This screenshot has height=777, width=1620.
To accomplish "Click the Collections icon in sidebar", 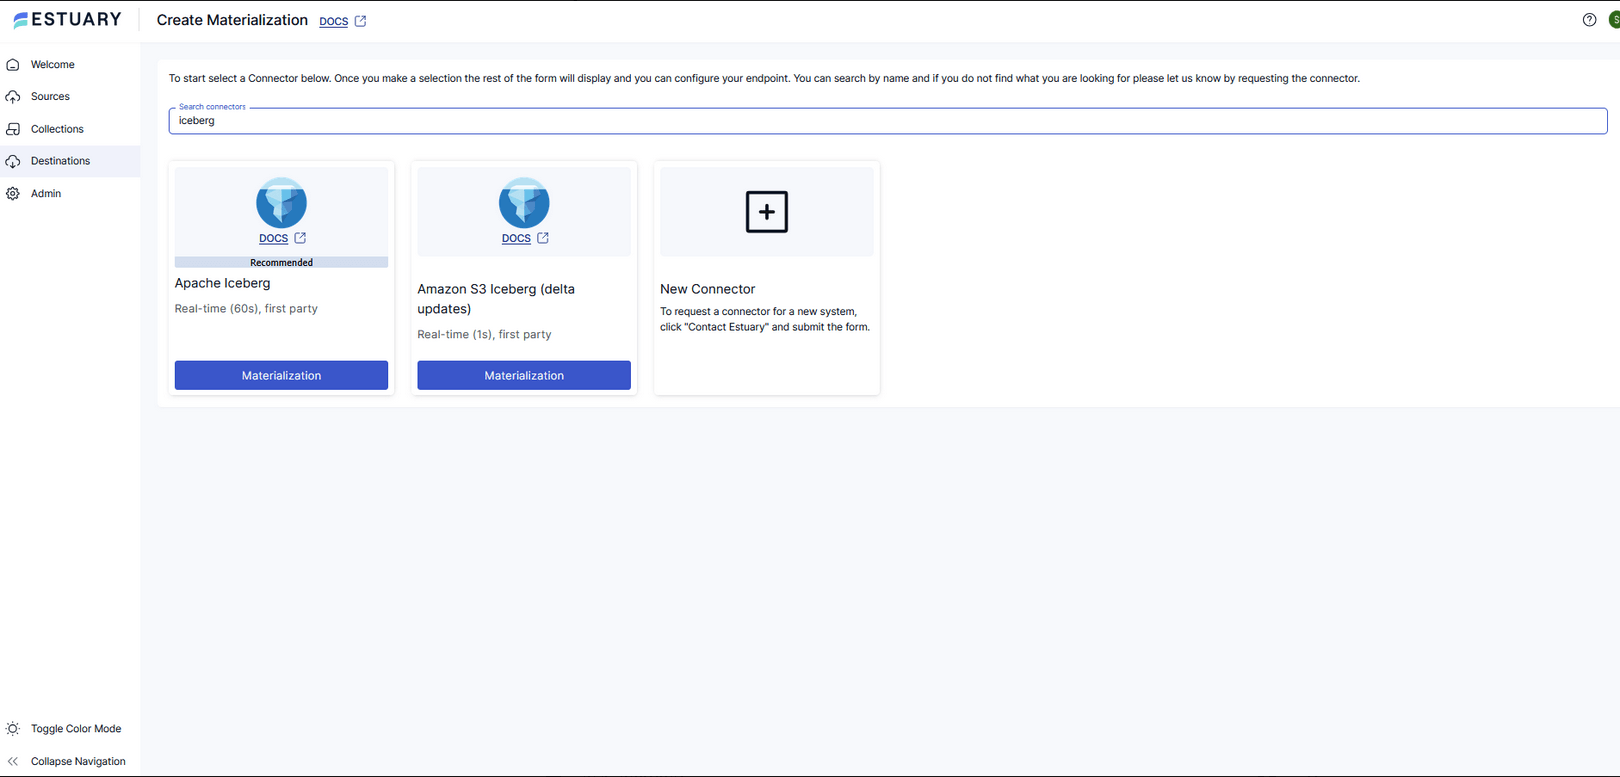I will 13,129.
